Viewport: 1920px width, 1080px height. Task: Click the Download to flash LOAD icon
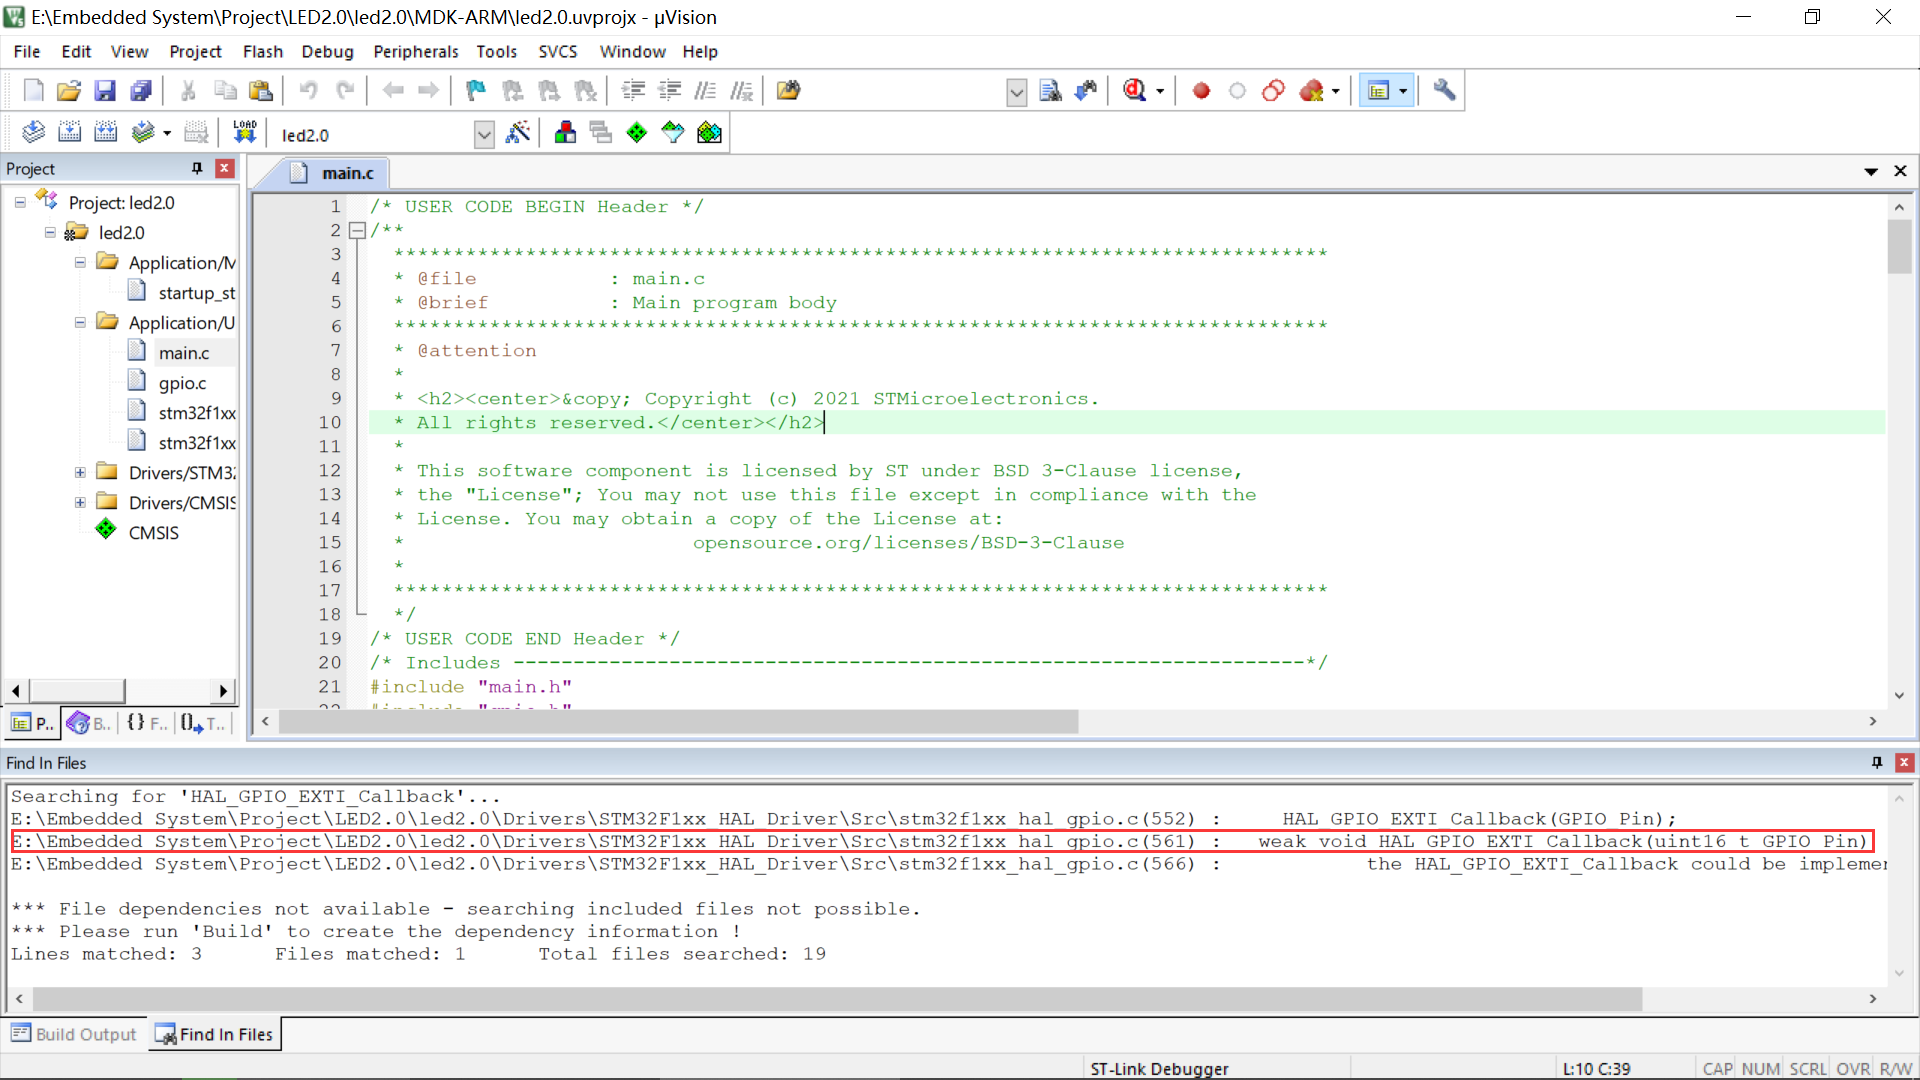245,133
